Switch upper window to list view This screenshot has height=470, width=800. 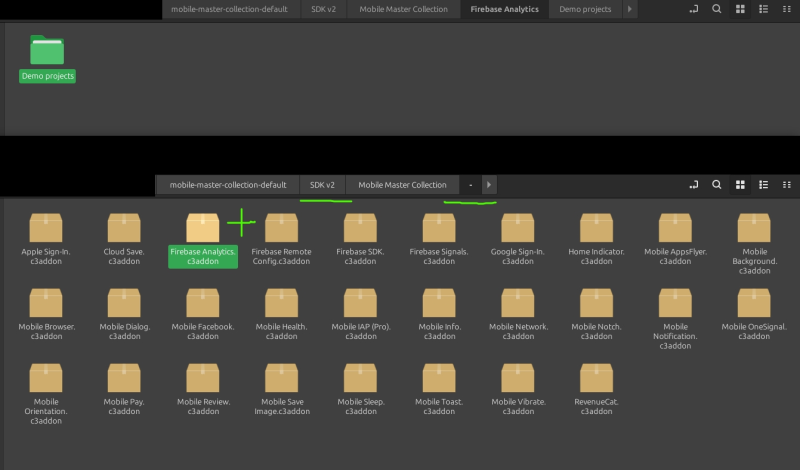(763, 9)
